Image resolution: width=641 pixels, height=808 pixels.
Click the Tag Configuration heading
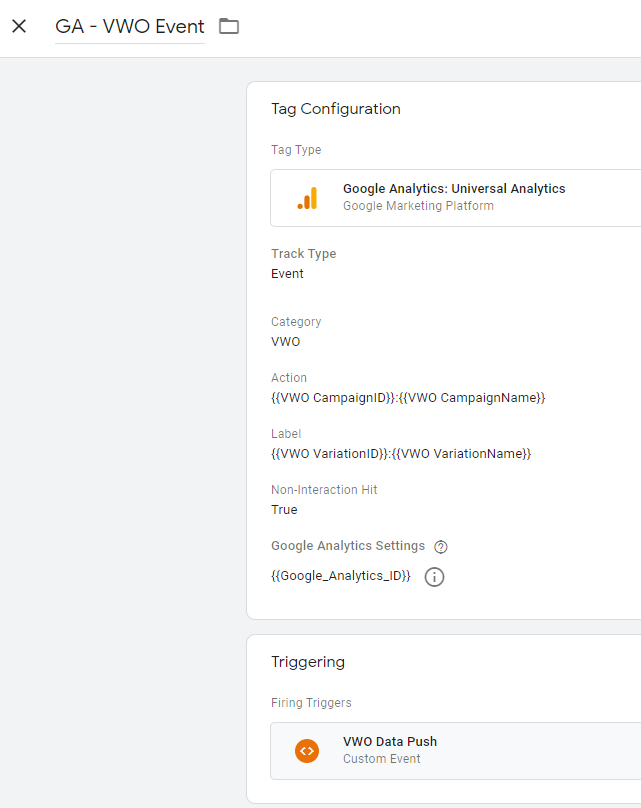point(336,109)
